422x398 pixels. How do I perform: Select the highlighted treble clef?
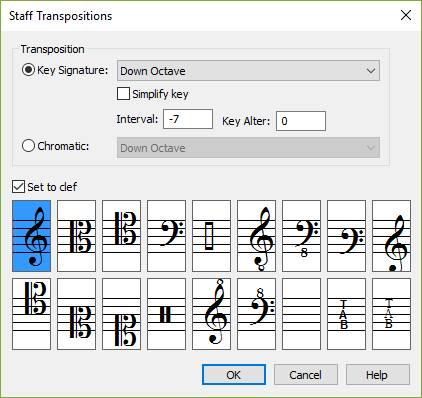(x=32, y=236)
